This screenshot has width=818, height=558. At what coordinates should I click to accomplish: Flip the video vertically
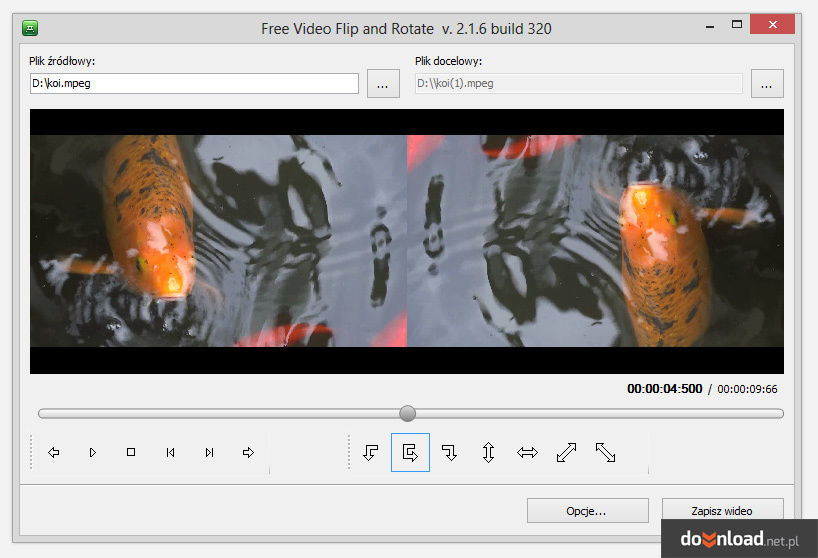click(x=488, y=452)
